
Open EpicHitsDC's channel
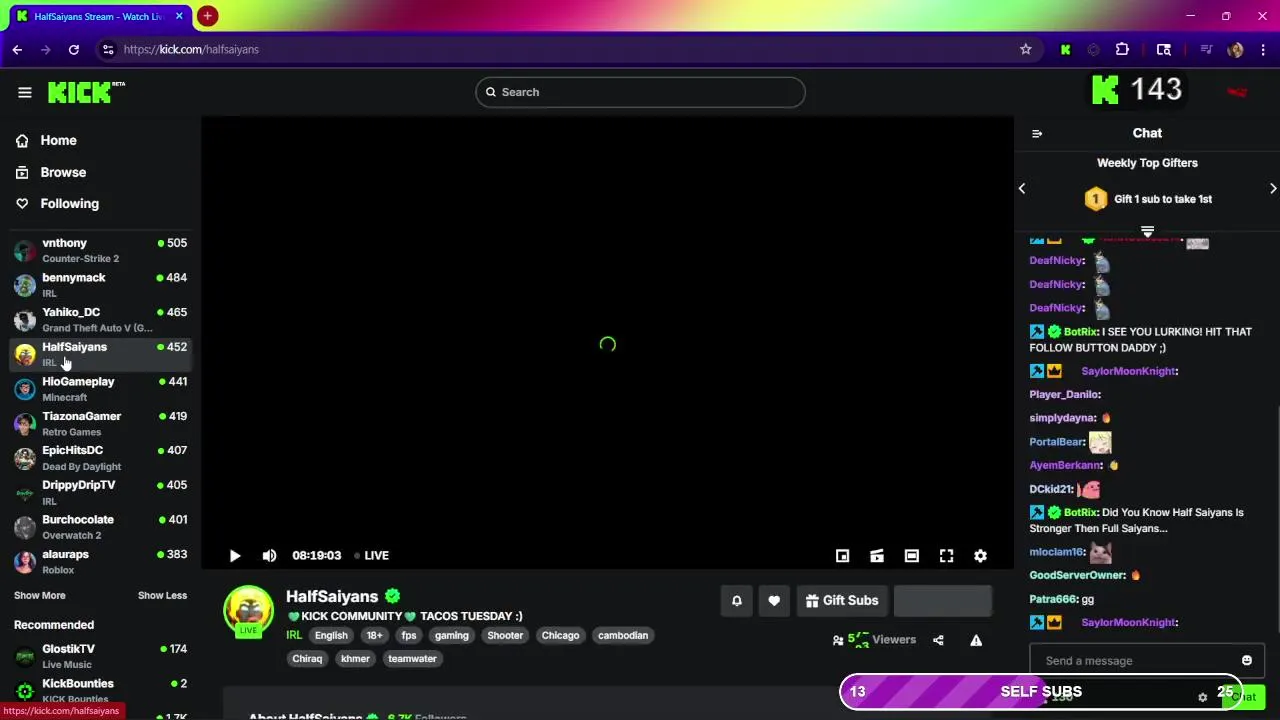(100, 458)
